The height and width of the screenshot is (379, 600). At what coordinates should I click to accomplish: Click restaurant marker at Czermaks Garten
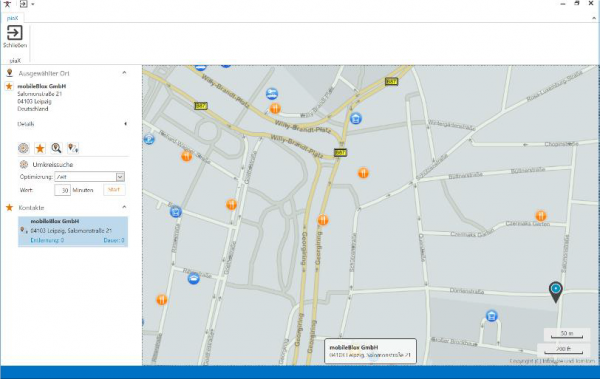[540, 216]
